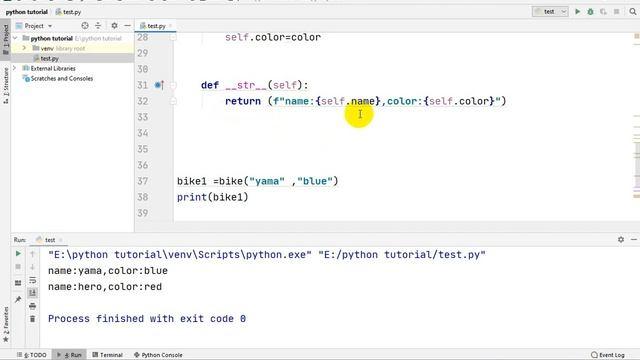This screenshot has height=360, width=640.
Task: Collapse all in Project panel header
Action: [98, 26]
